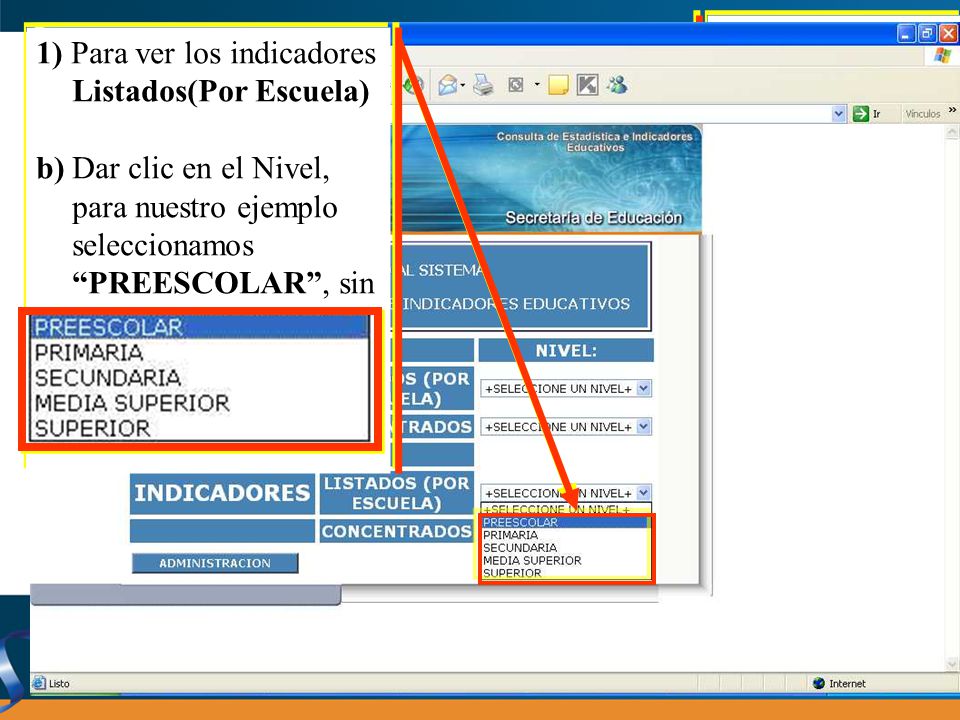Click the Secretaría de Educación header text
Screen dimensions: 960x720
pyautogui.click(x=593, y=218)
